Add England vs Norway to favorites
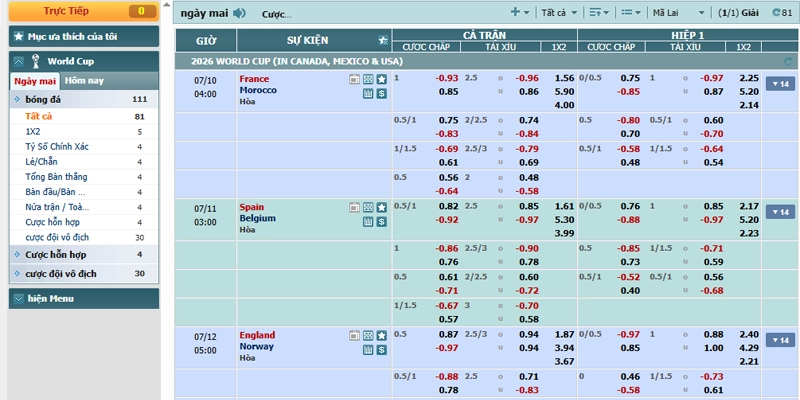The image size is (800, 400). pos(382,335)
